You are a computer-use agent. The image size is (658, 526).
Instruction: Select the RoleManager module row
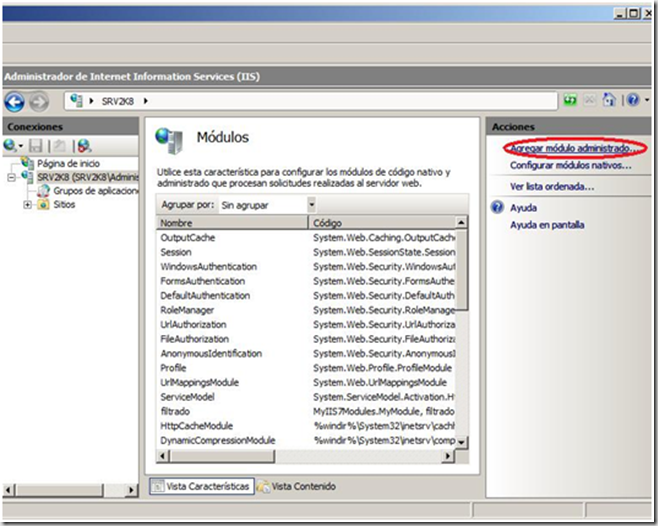point(306,310)
